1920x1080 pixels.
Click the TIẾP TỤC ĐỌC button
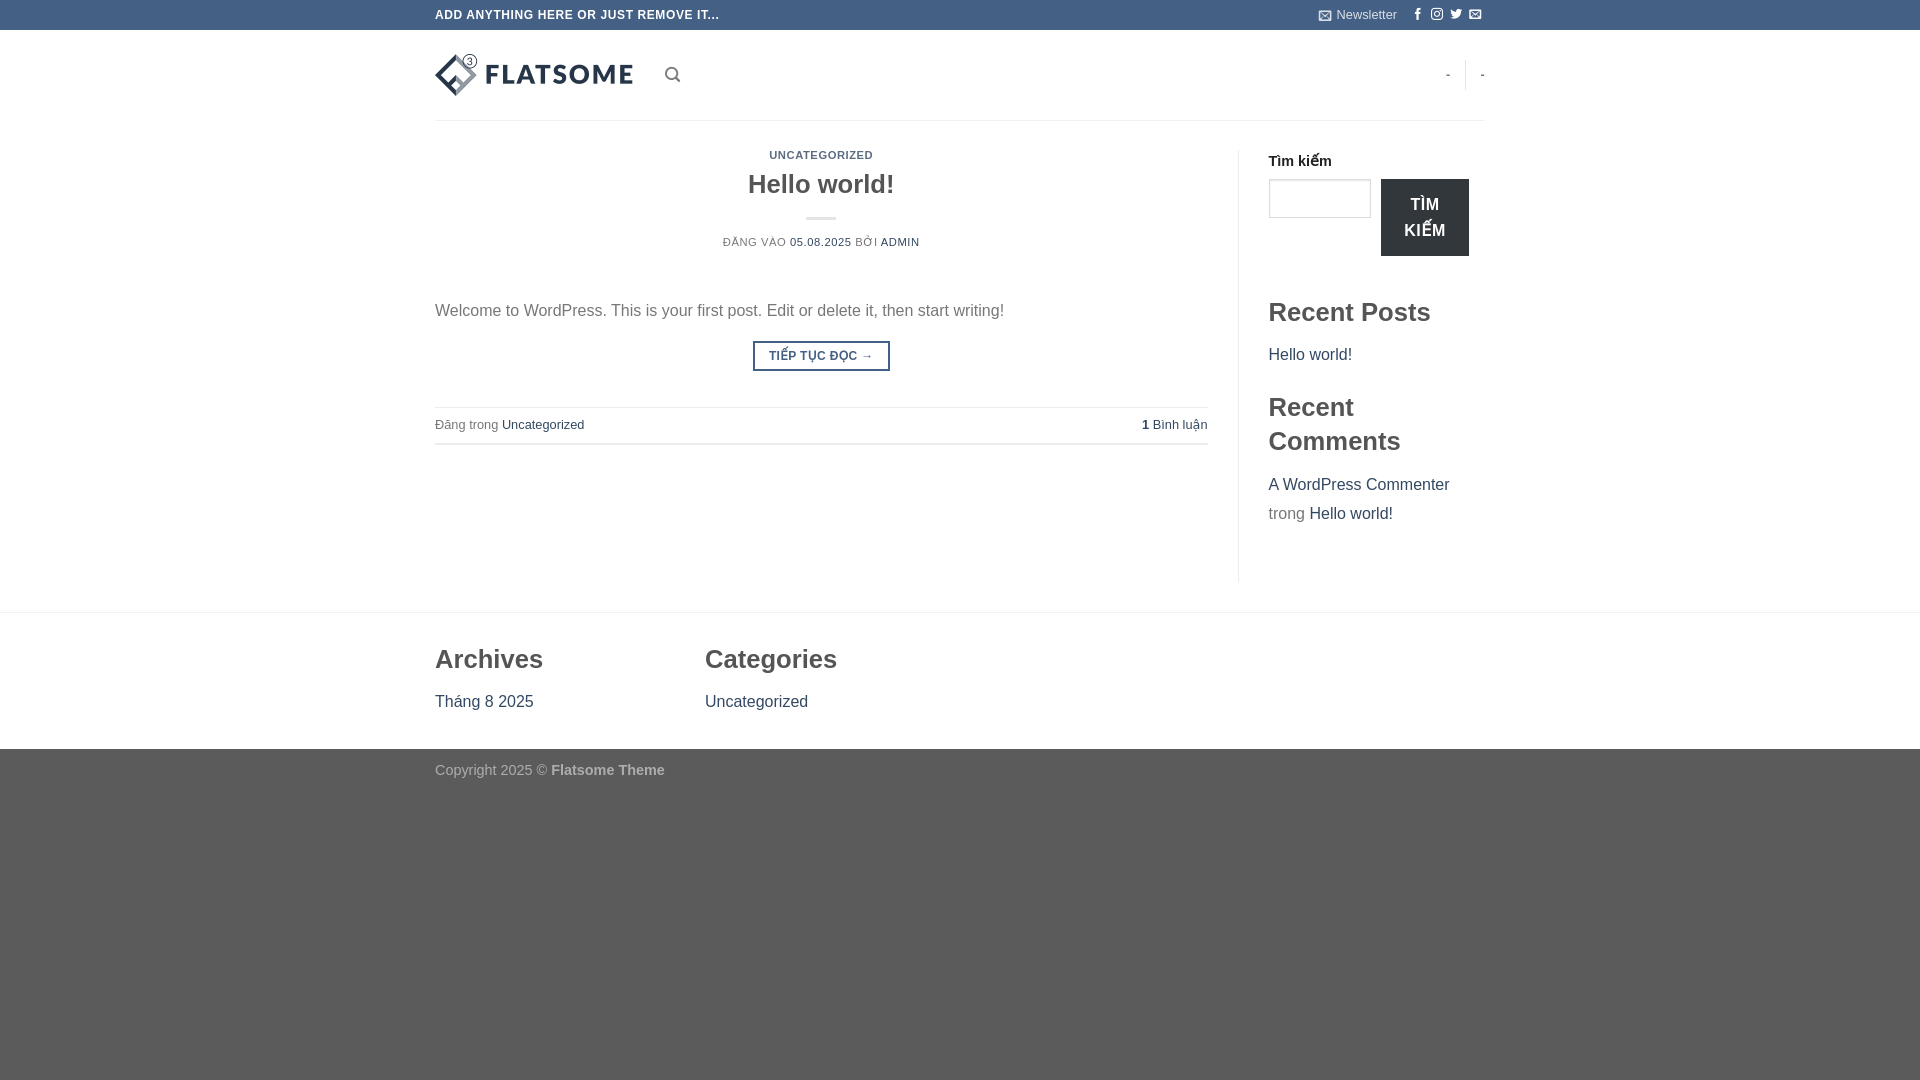click(x=820, y=356)
